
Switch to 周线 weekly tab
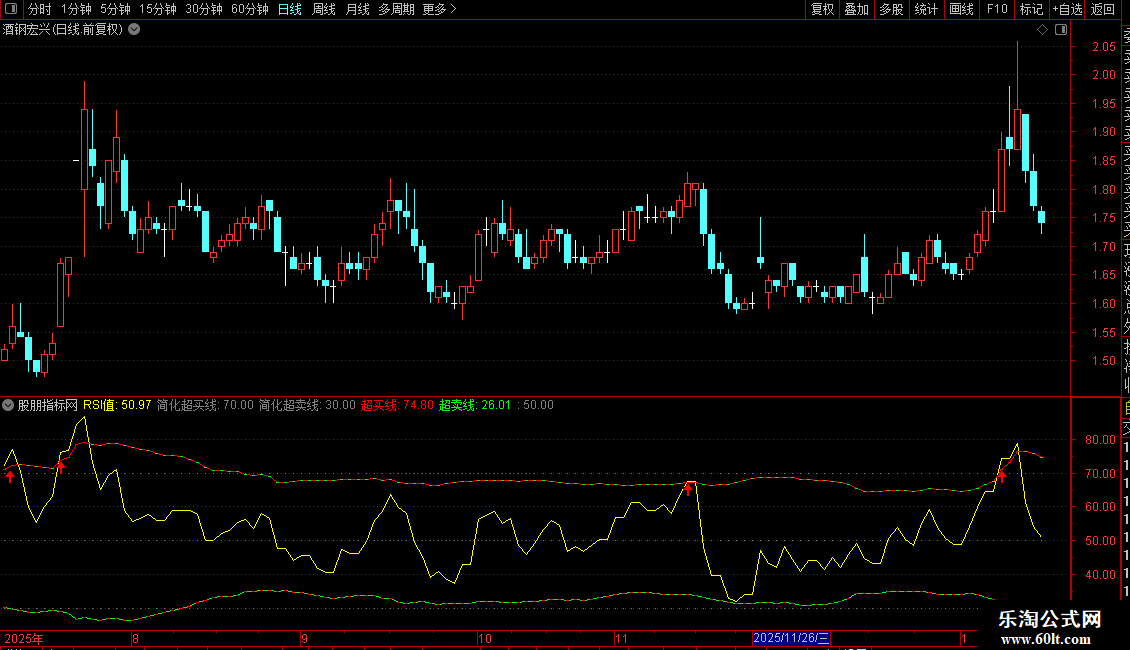[324, 9]
